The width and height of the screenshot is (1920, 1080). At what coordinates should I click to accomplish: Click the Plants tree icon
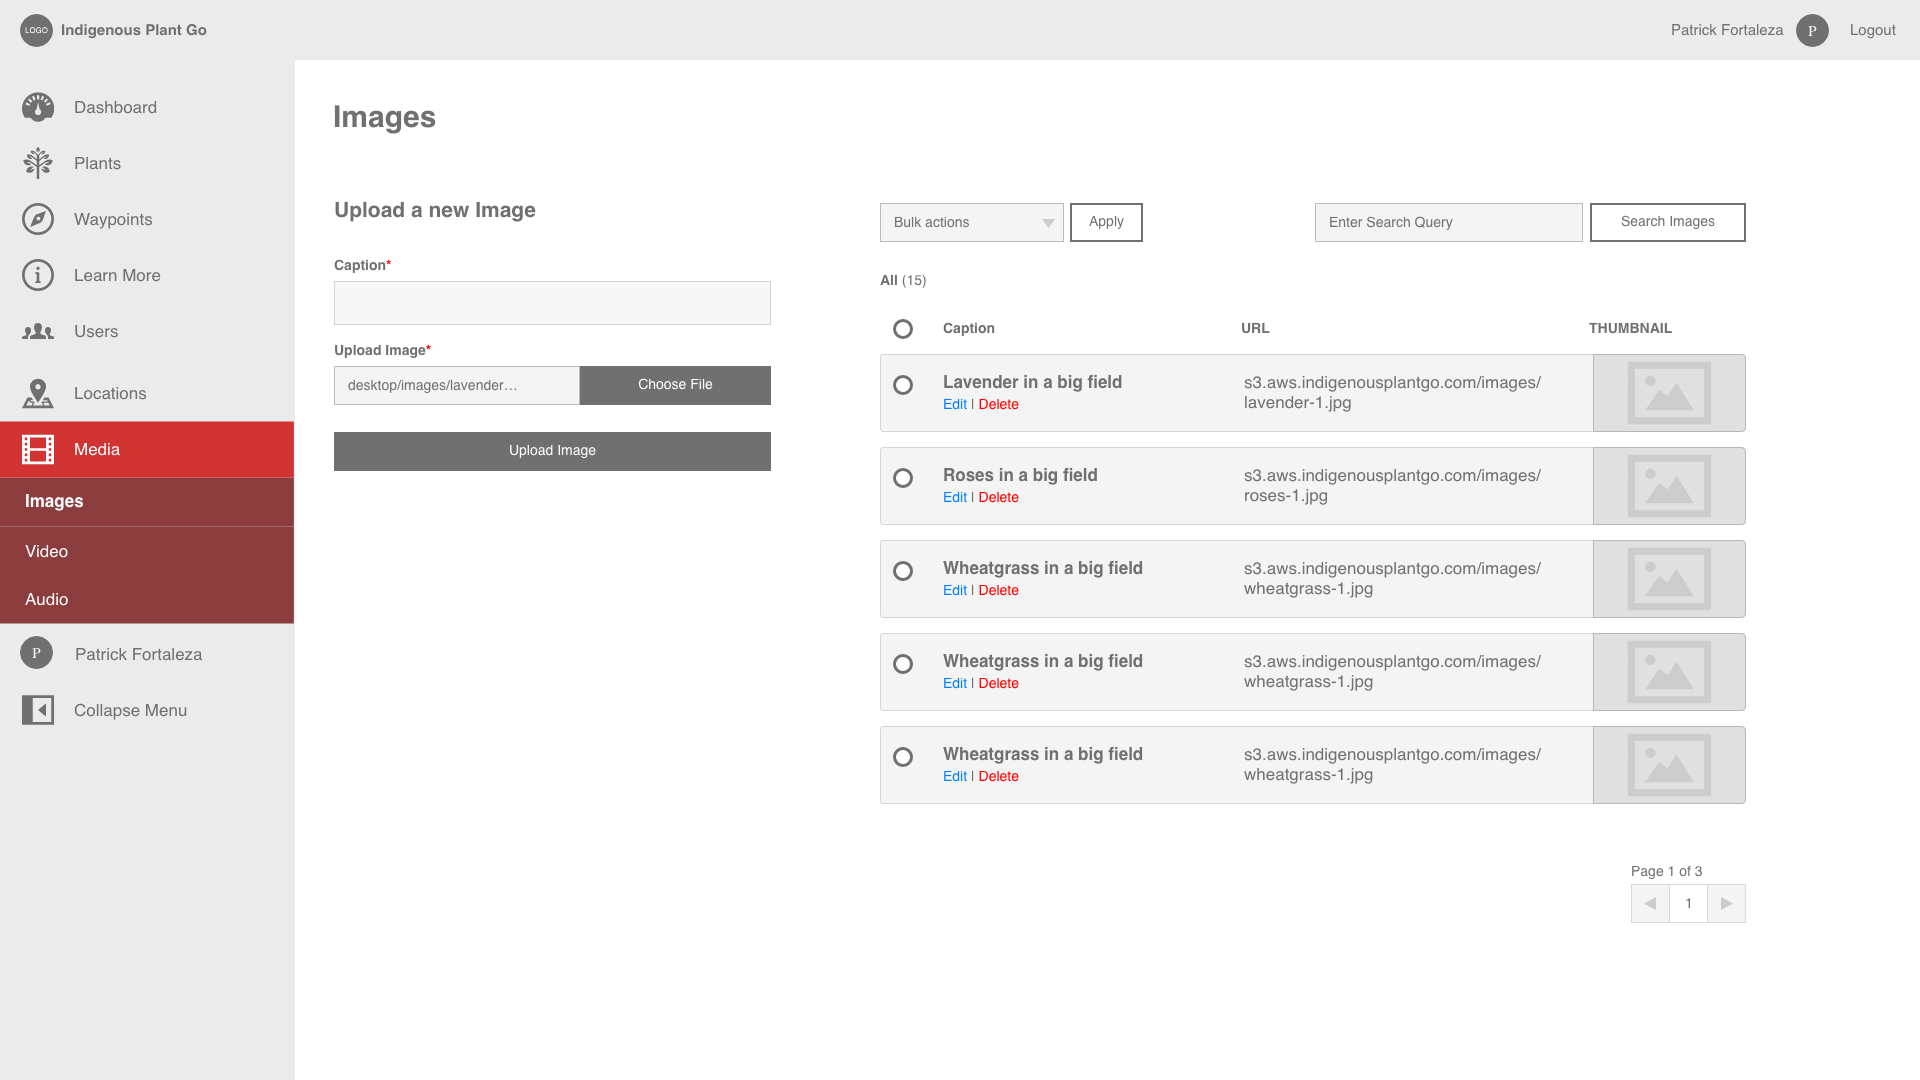38,163
